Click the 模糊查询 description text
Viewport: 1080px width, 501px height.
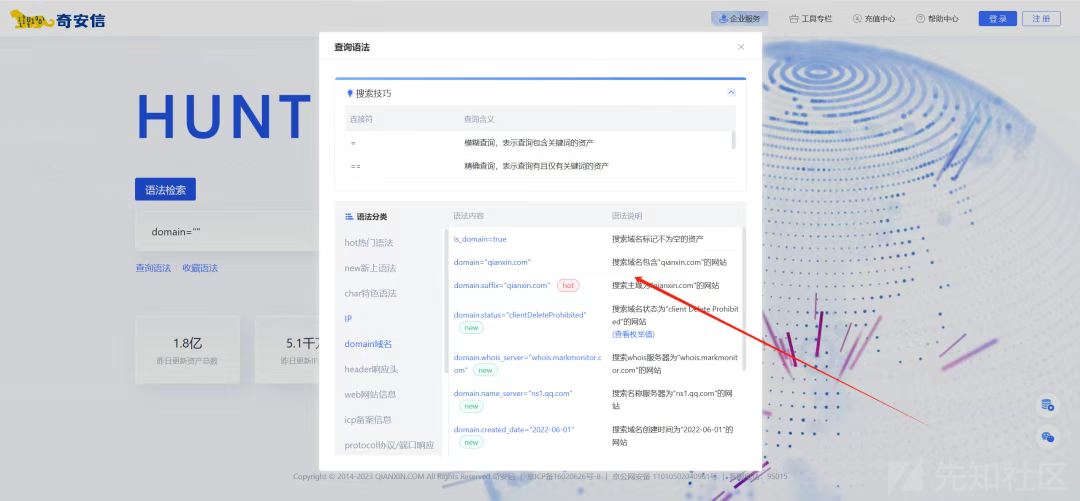tap(529, 143)
